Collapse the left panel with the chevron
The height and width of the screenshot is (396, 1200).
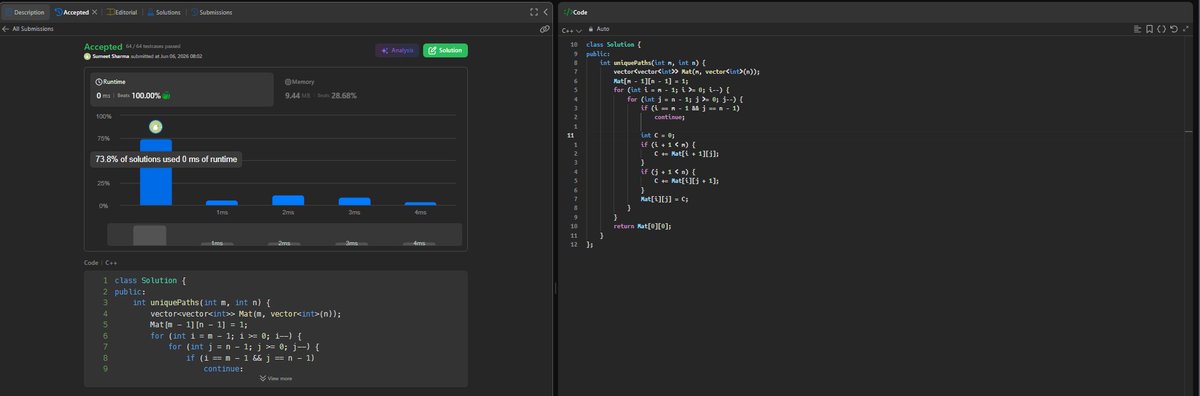point(546,12)
